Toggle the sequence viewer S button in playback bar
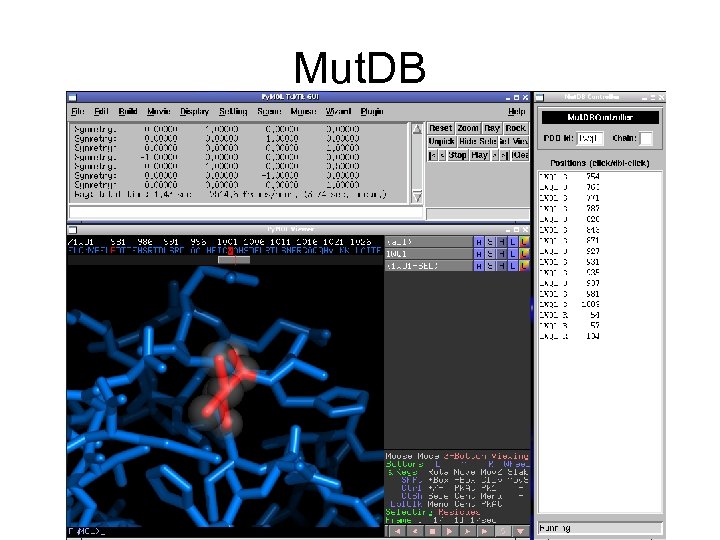The height and width of the screenshot is (540, 720). 502,531
